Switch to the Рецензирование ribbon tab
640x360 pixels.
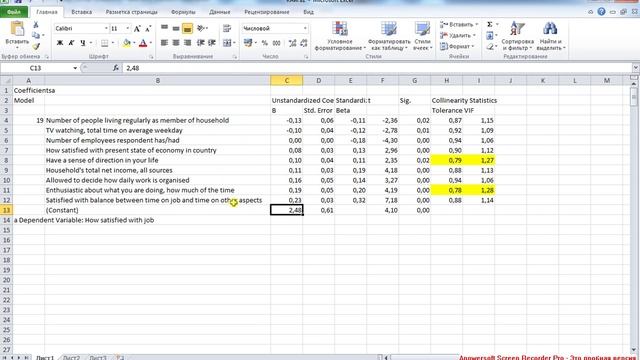[x=267, y=12]
